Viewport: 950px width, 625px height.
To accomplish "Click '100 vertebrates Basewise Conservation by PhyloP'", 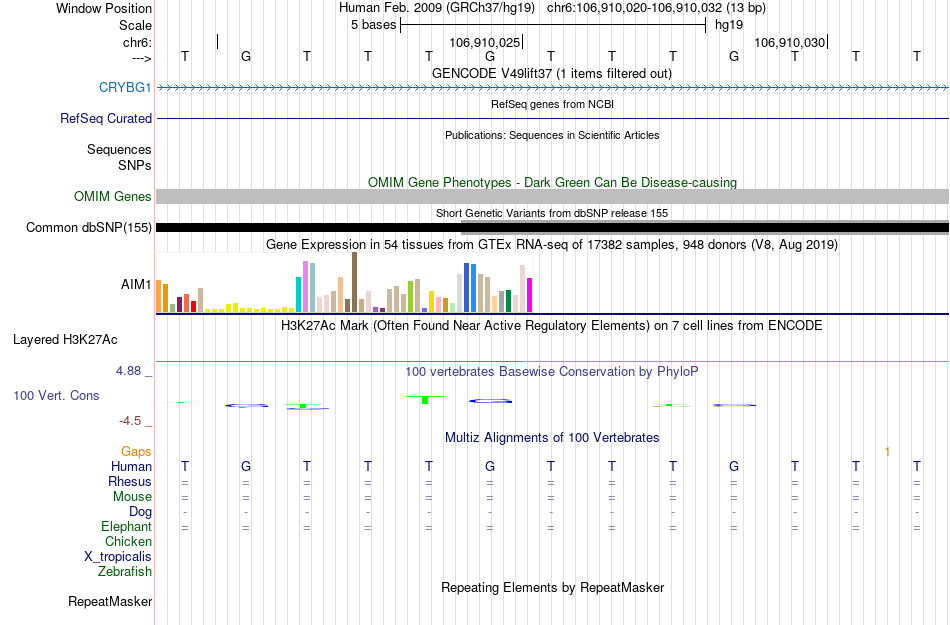I will pyautogui.click(x=552, y=371).
